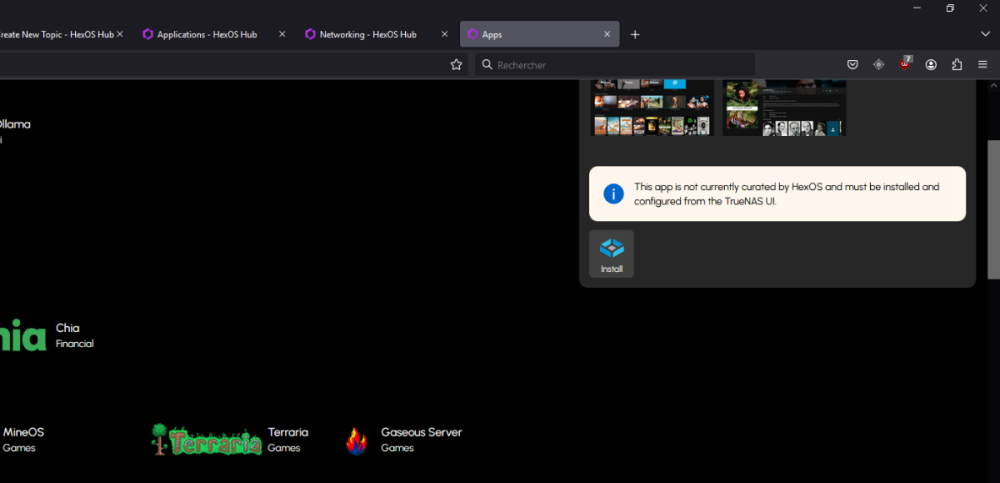Click the TrueNAS Install icon button
Image resolution: width=1000 pixels, height=483 pixels.
click(x=611, y=253)
